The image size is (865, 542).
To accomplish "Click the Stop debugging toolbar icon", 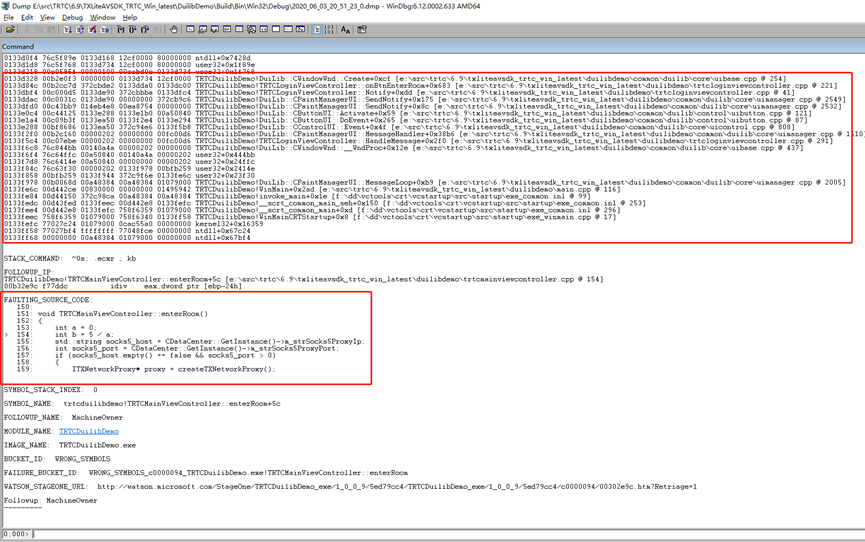I will (x=92, y=29).
